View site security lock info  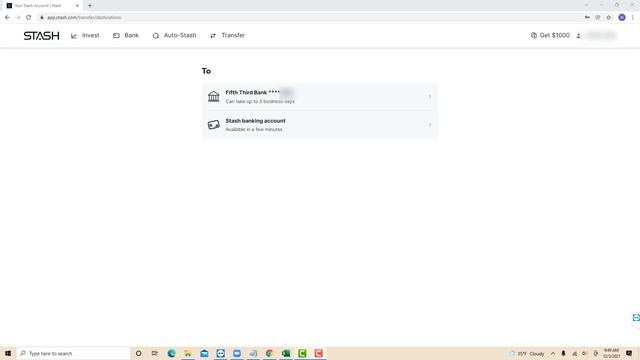[42, 18]
